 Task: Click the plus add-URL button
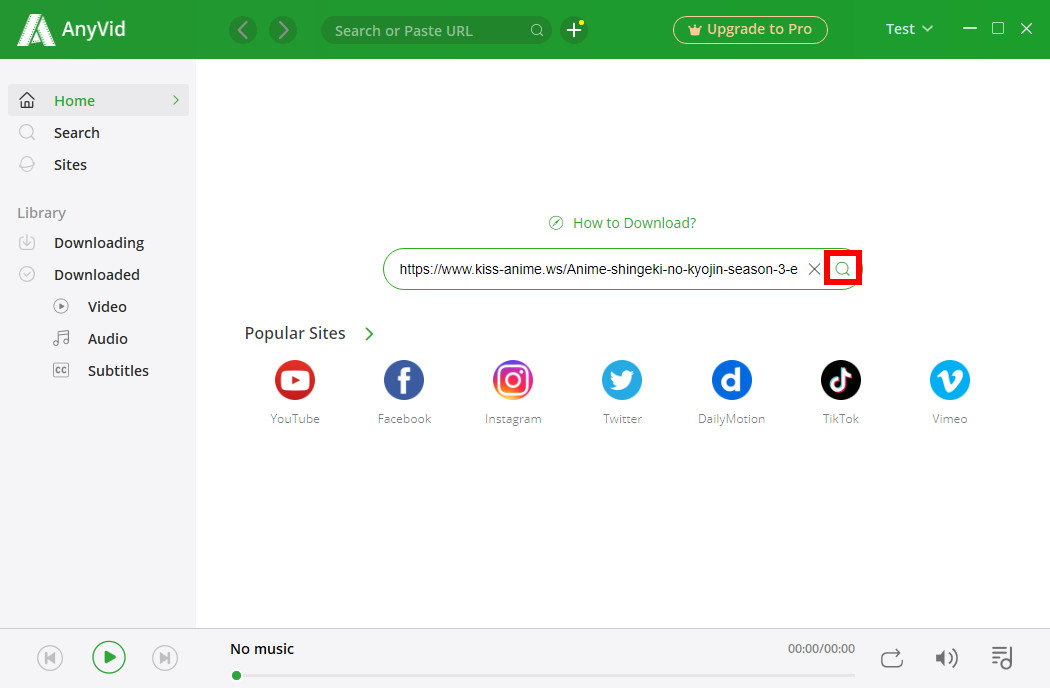(x=574, y=30)
